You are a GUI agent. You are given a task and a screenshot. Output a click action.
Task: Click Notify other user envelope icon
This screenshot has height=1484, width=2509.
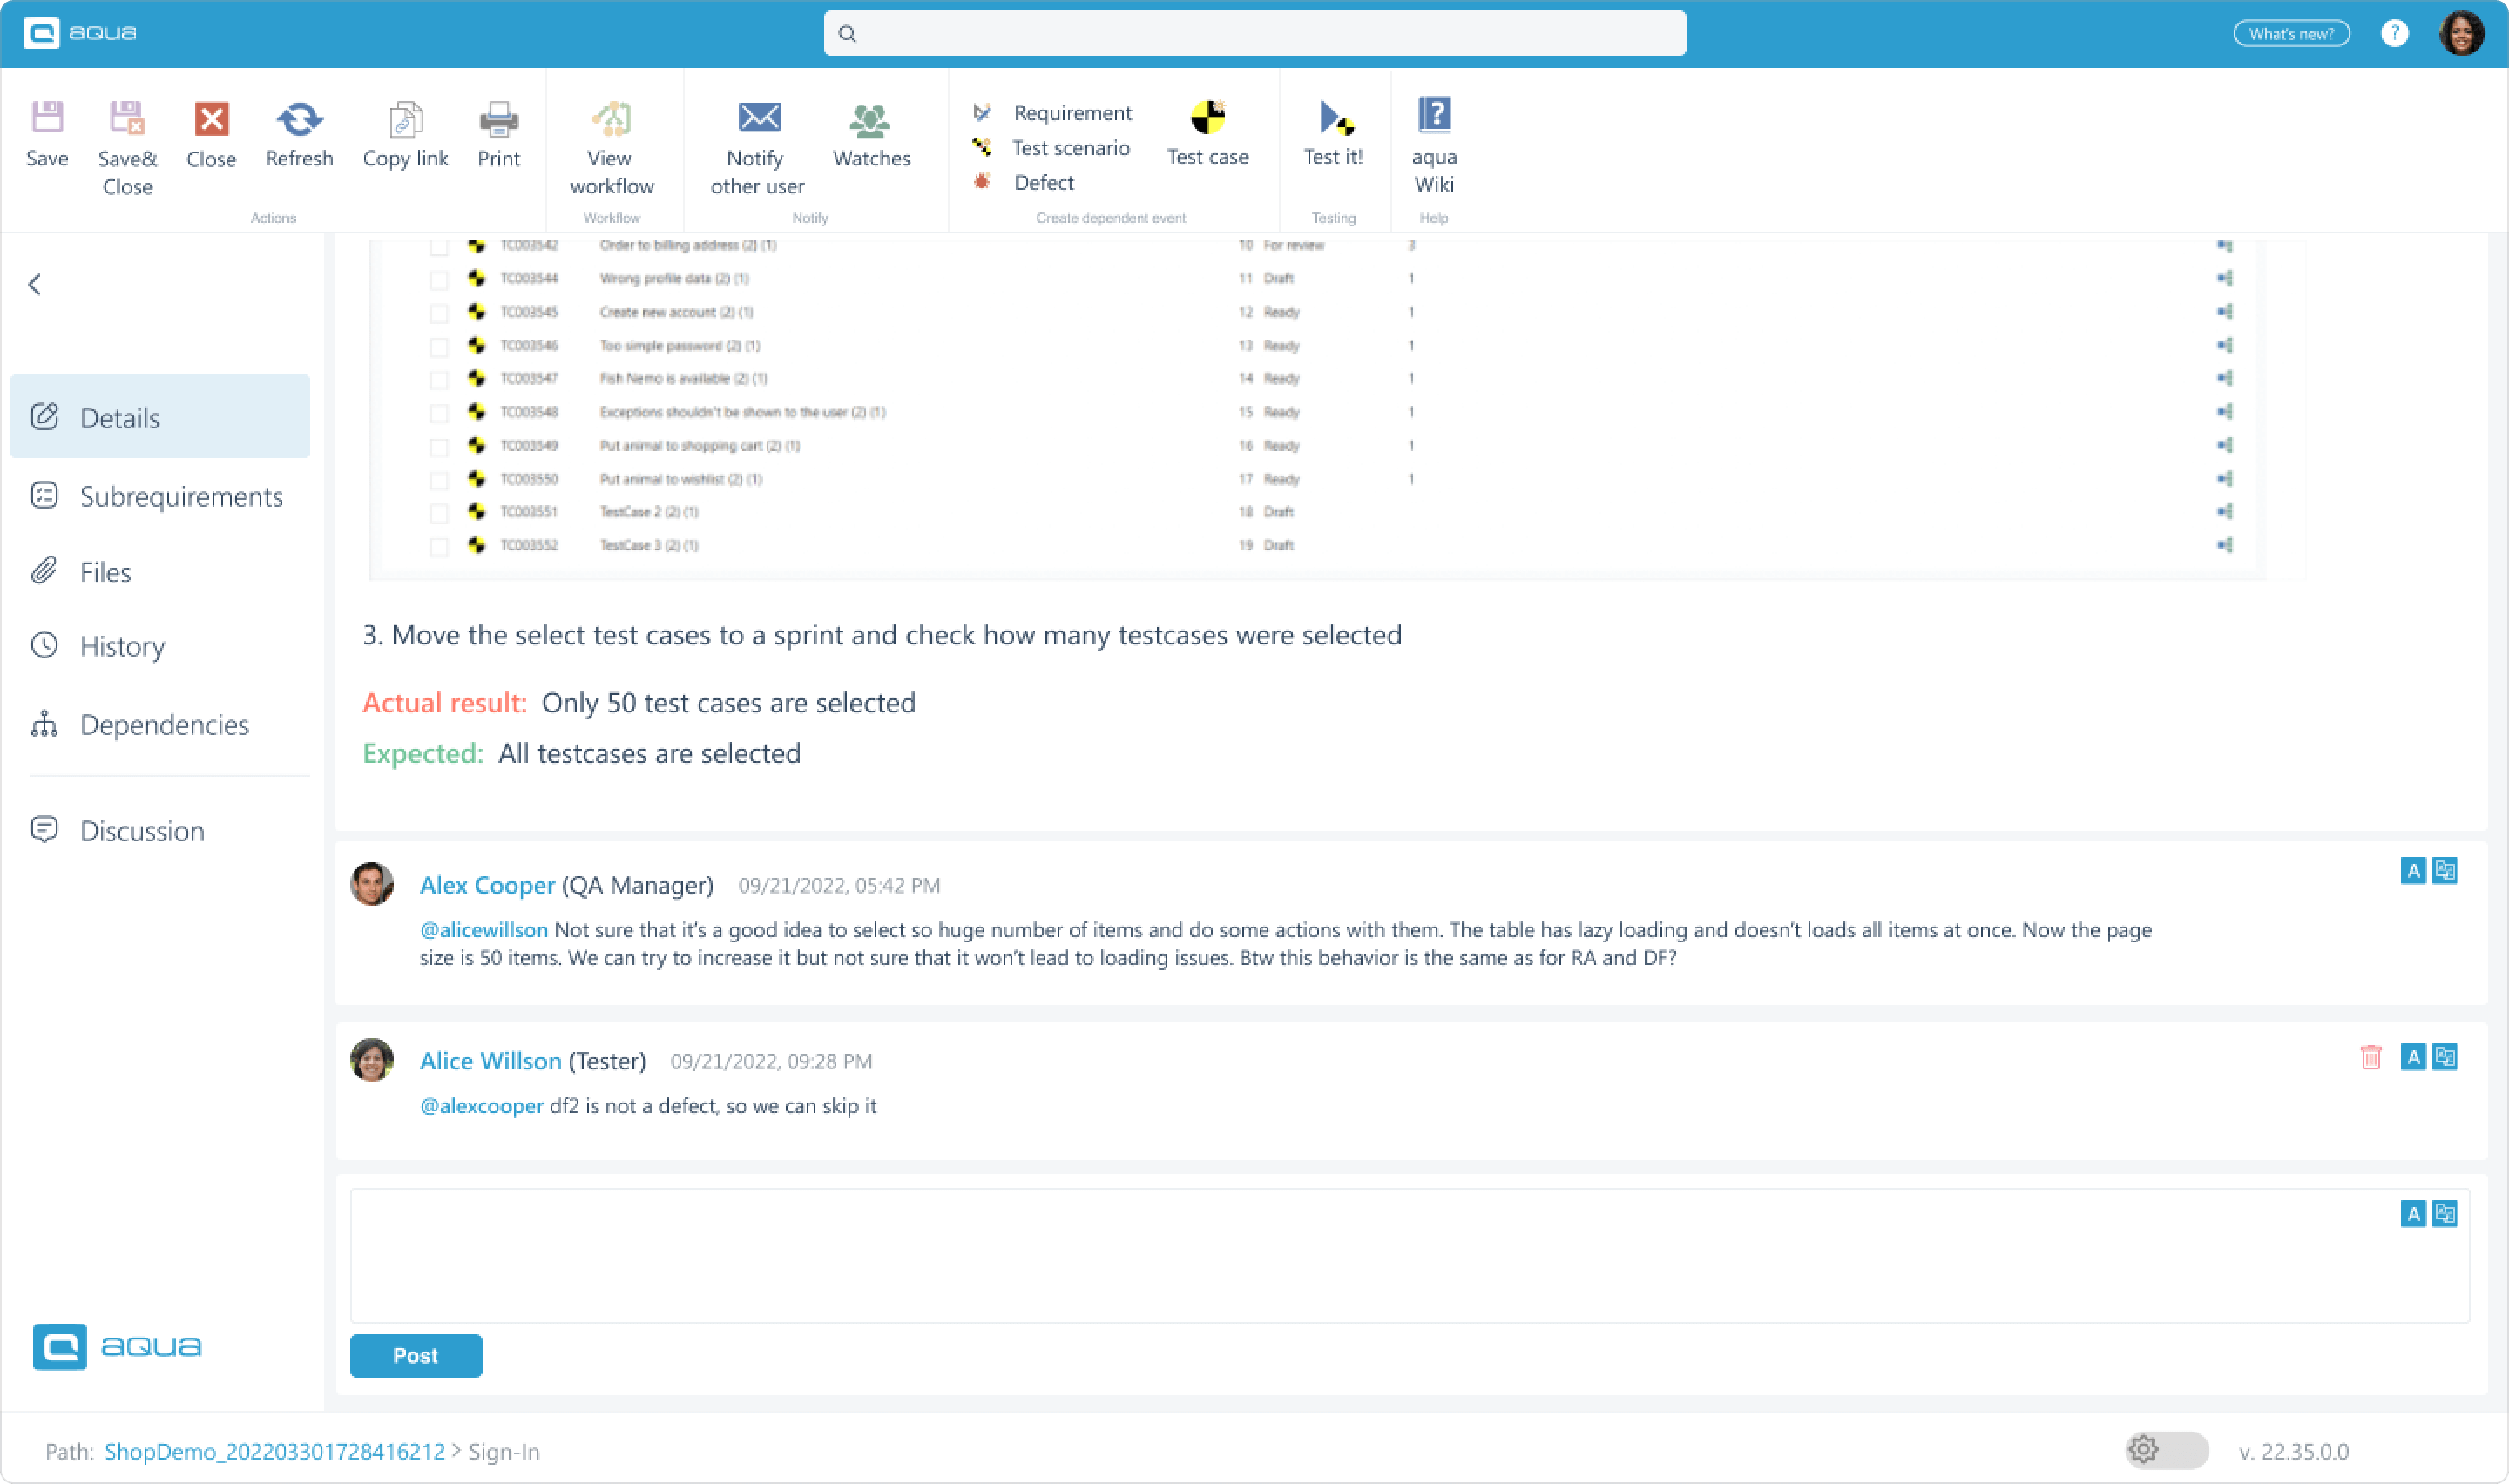pos(758,118)
